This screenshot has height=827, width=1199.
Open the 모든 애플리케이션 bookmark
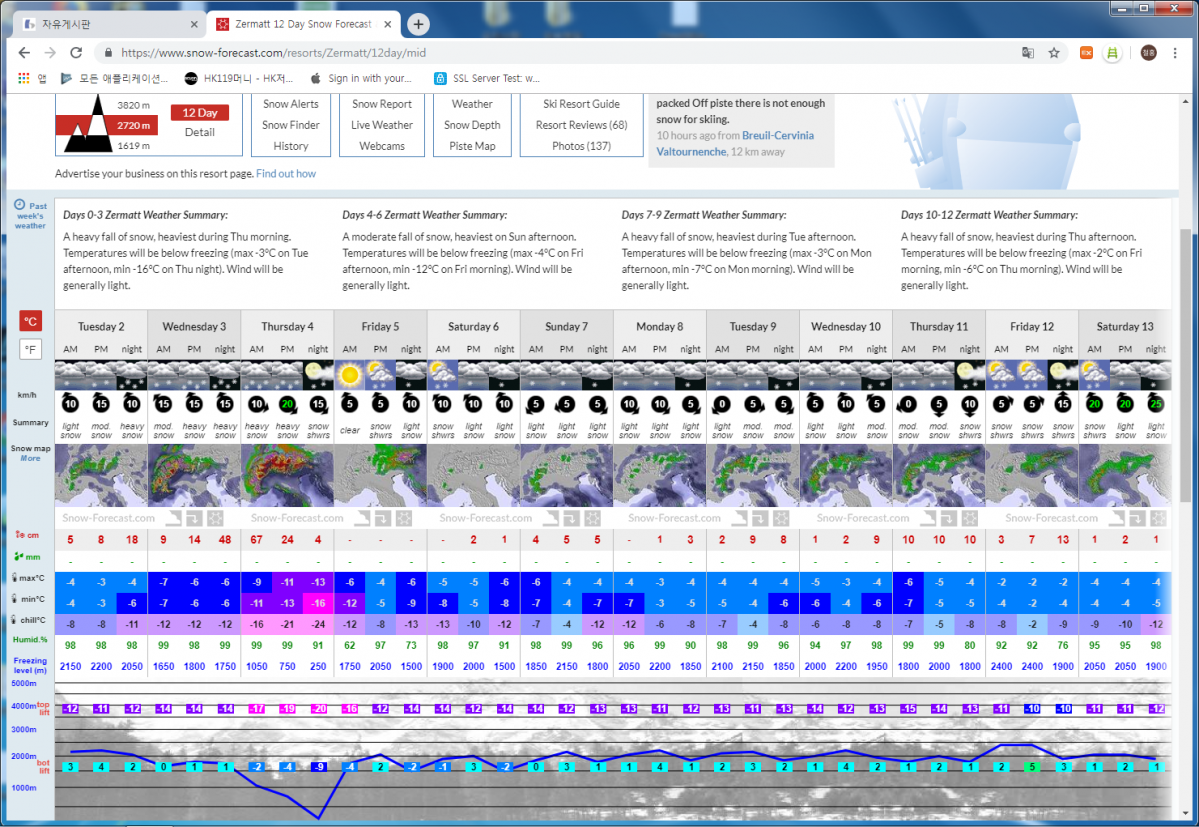114,78
